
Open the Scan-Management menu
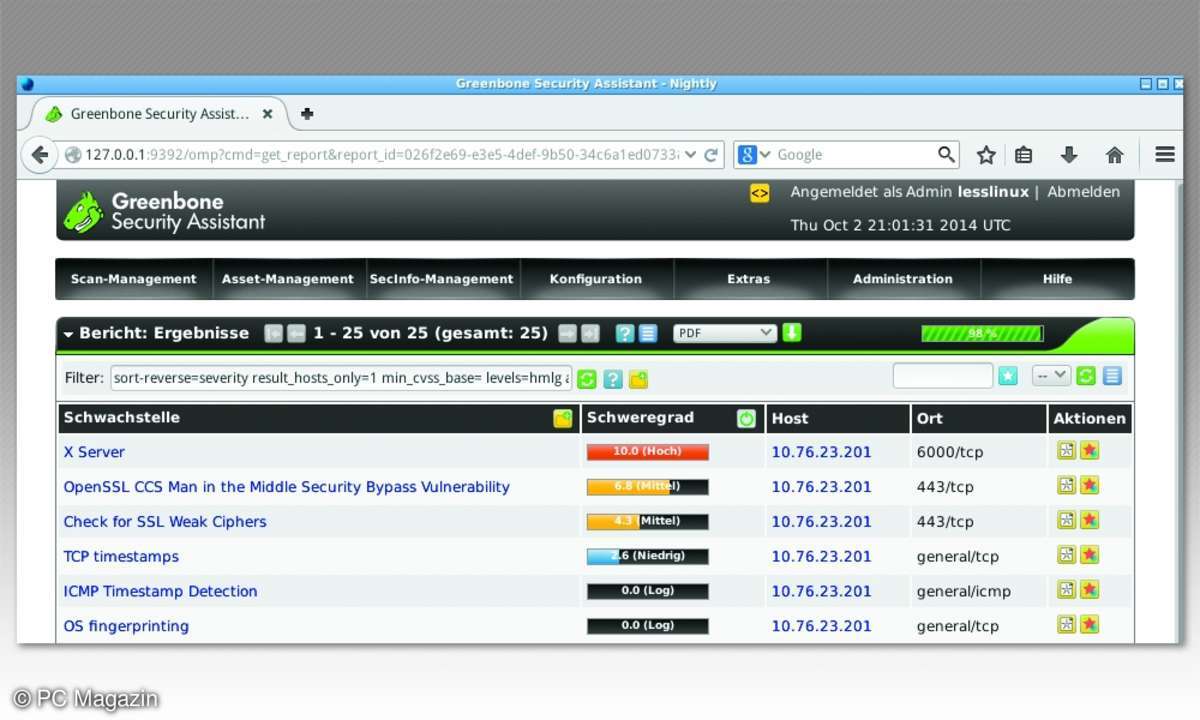click(134, 279)
